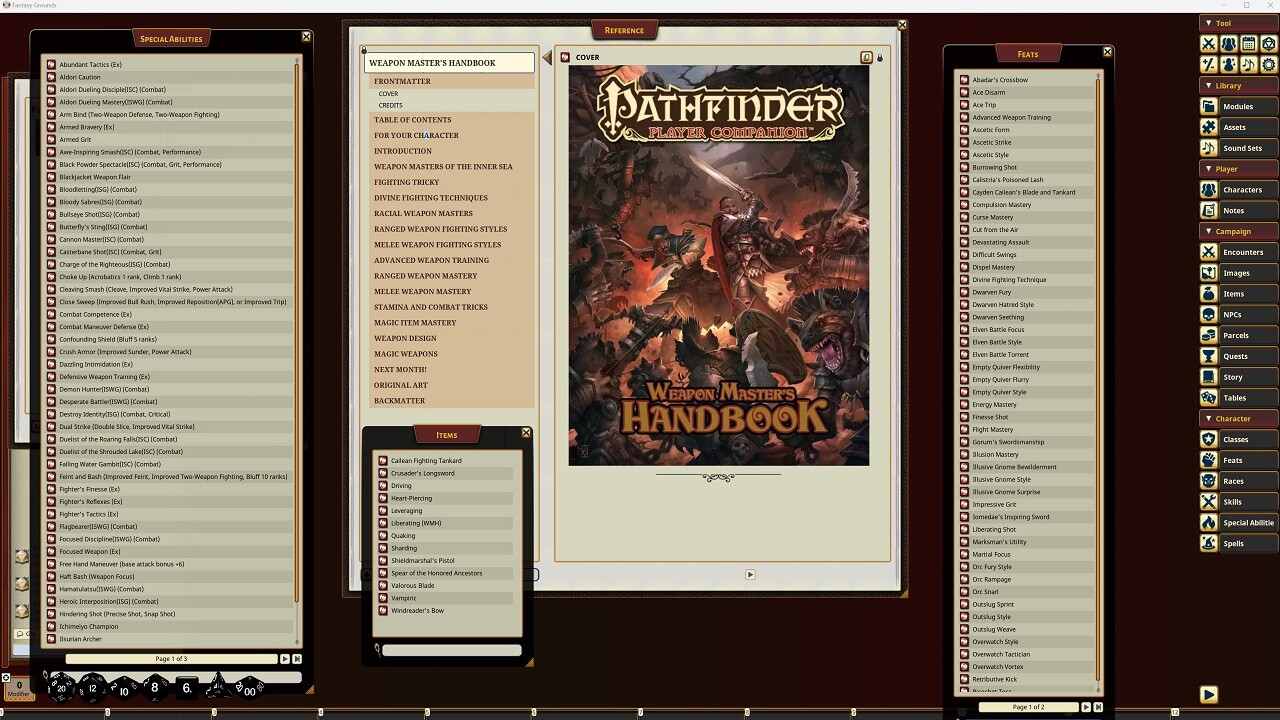The image size is (1280, 720).
Task: Toggle the lock on the Reference window
Action: pyautogui.click(x=880, y=57)
